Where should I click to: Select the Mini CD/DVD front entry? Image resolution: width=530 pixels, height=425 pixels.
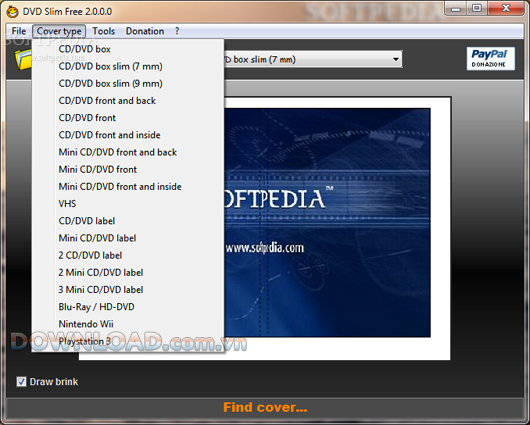(128, 169)
